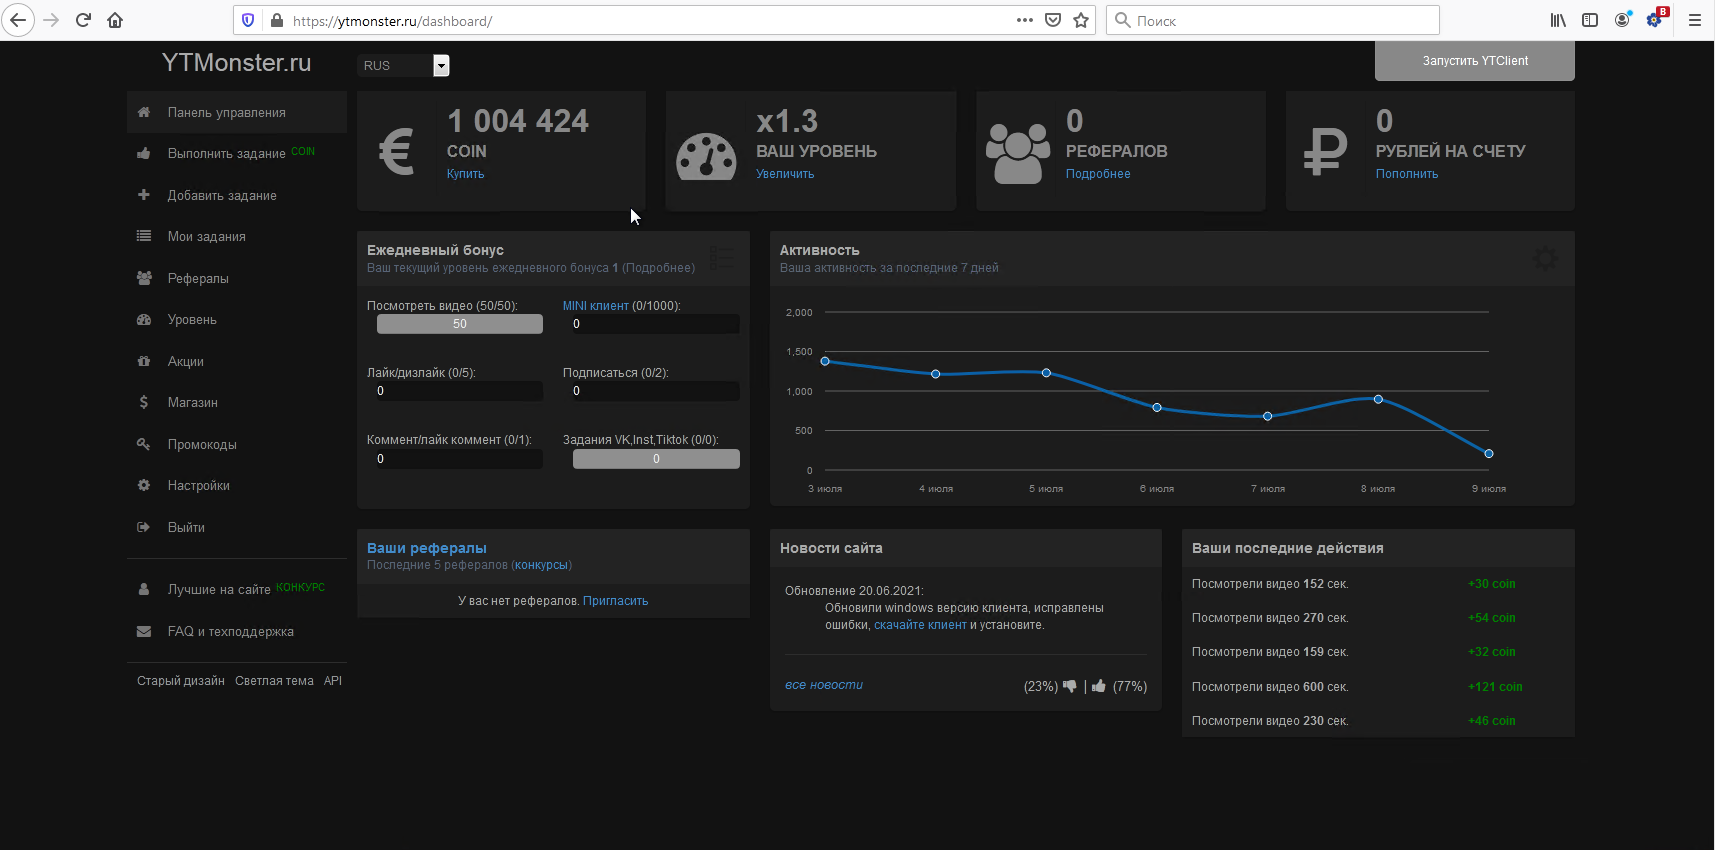The image size is (1716, 850).
Task: Click the конкурсы link in referrals panel
Action: coord(541,565)
